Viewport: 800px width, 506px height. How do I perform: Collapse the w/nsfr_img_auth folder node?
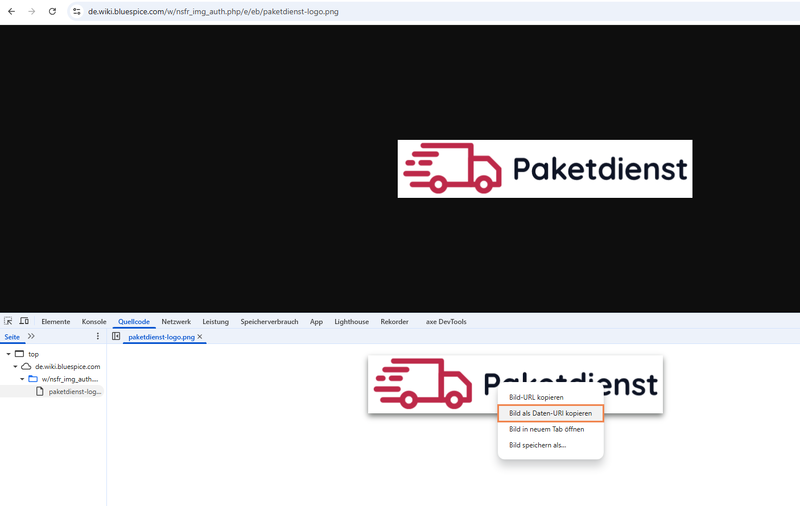(22, 379)
